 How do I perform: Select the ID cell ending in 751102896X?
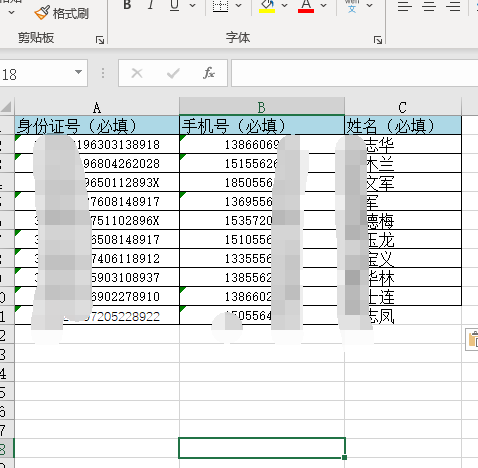coord(97,220)
